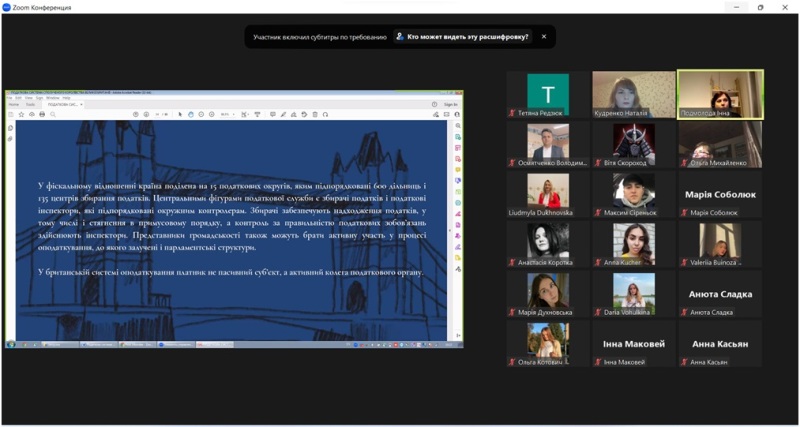Image resolution: width=800 pixels, height=427 pixels.
Task: Open 'Кто может видеть эту расшифровку?' info
Action: point(462,37)
